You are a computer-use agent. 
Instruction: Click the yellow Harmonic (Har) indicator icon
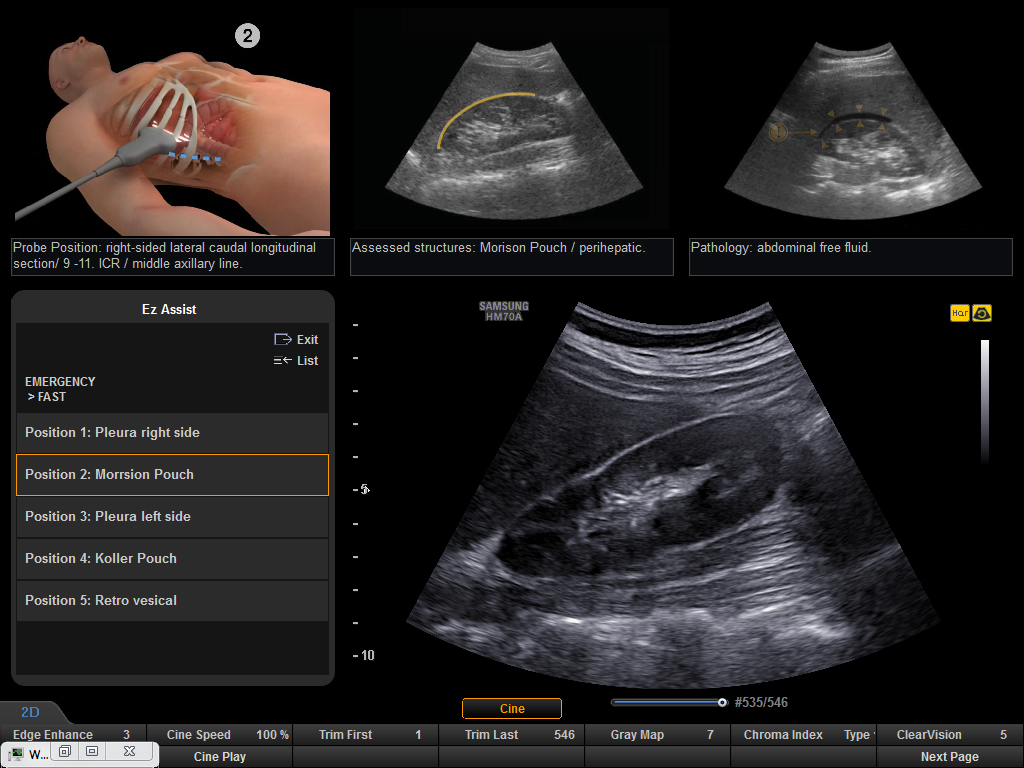[x=959, y=313]
